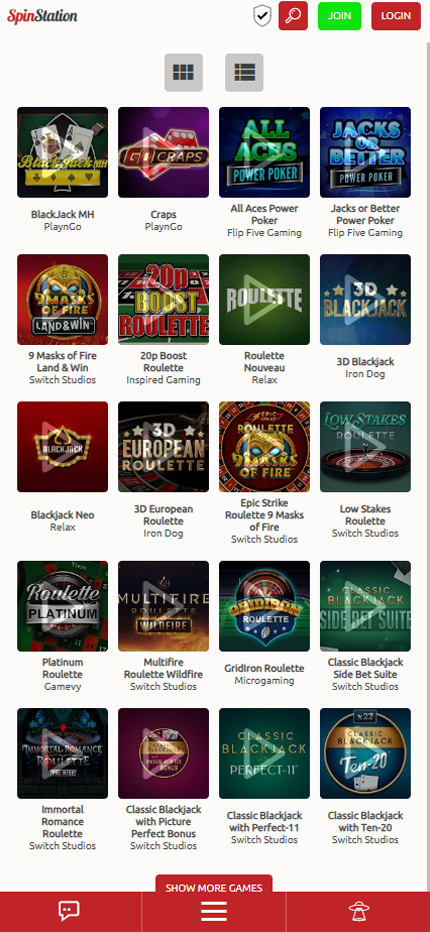Click the search magnifier icon
Screen dimensions: 430x932
(293, 16)
